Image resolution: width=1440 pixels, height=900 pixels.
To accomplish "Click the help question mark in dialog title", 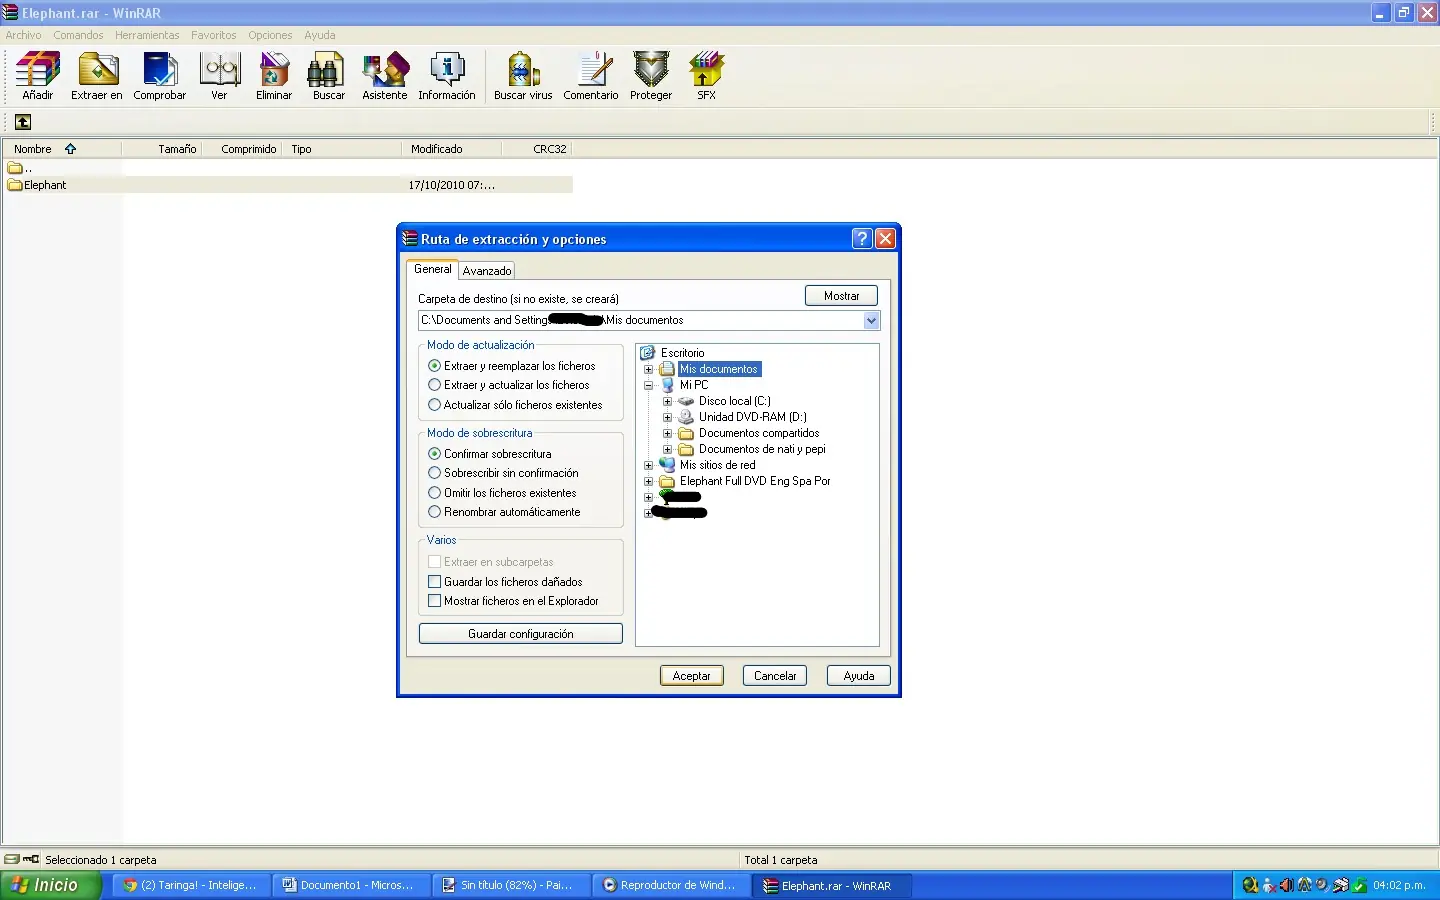I will [862, 238].
